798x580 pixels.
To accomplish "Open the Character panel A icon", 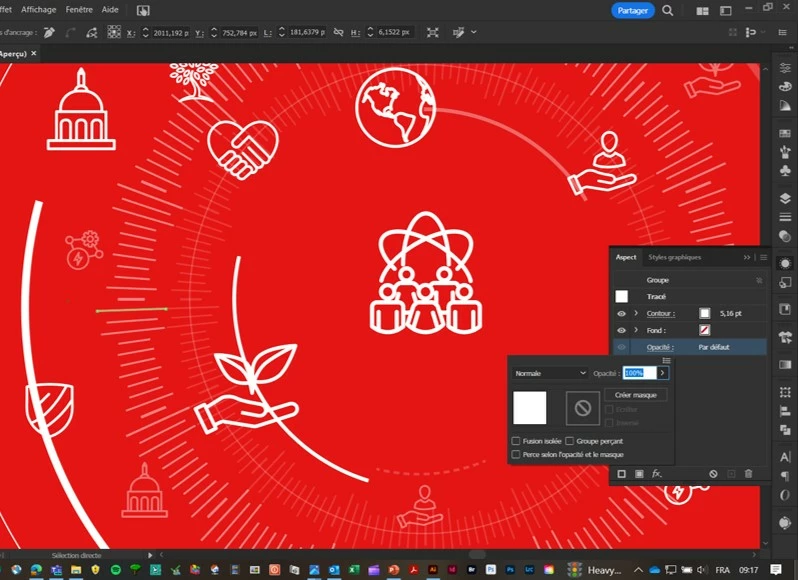I will [785, 457].
